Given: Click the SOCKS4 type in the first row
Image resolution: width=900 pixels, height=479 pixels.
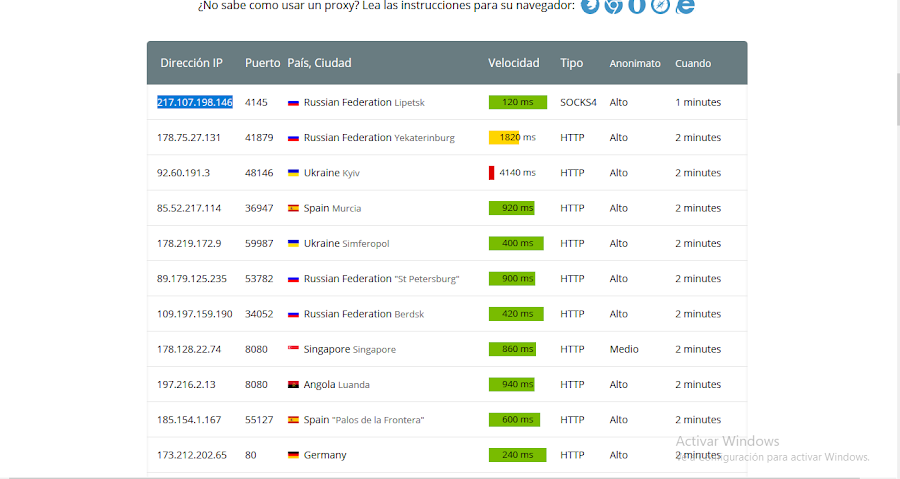Looking at the screenshot, I should click(x=578, y=102).
